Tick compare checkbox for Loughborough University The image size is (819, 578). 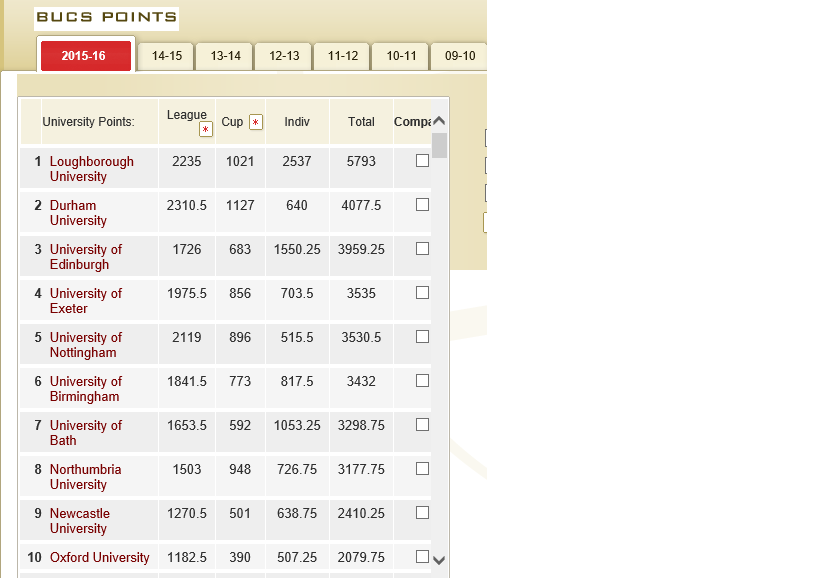423,161
